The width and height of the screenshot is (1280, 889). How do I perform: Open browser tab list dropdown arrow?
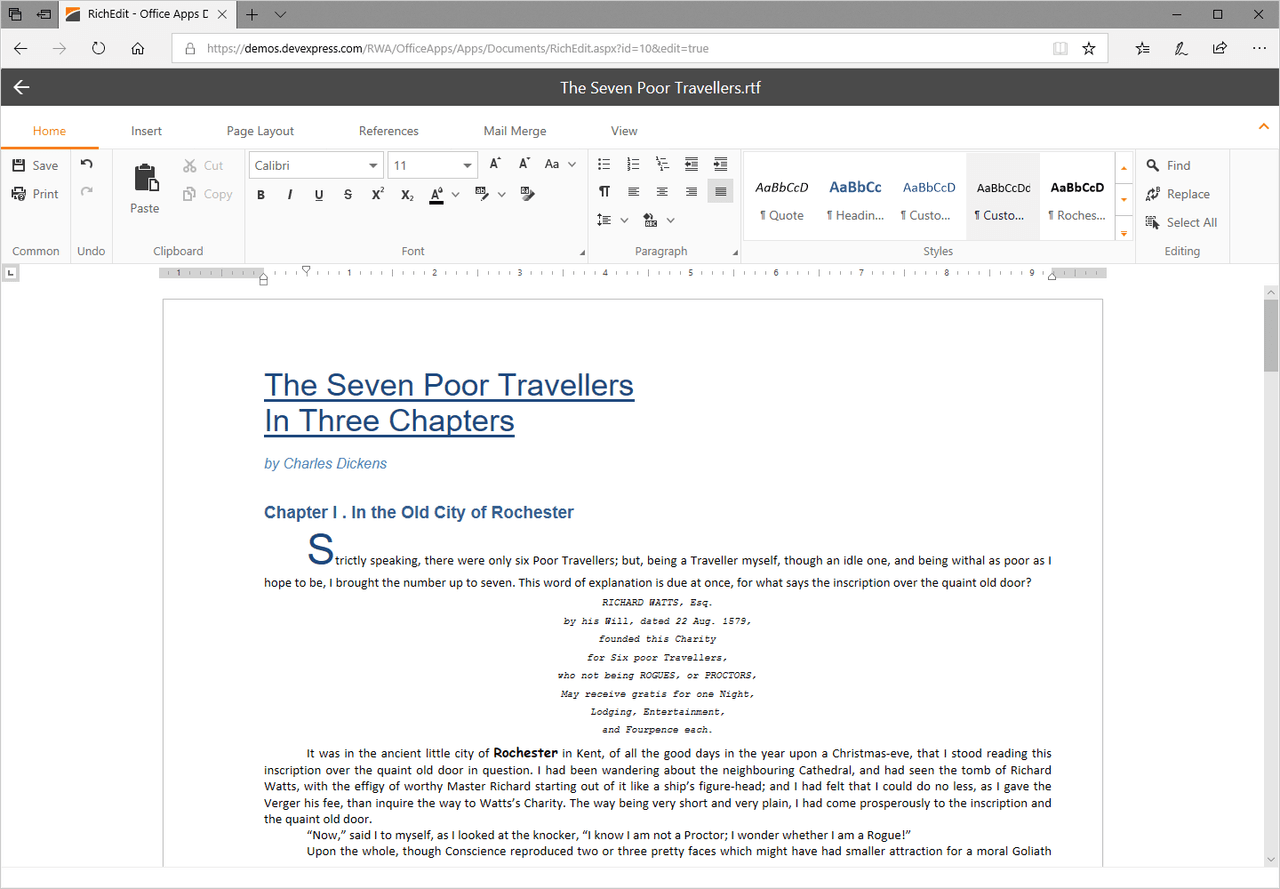(280, 14)
